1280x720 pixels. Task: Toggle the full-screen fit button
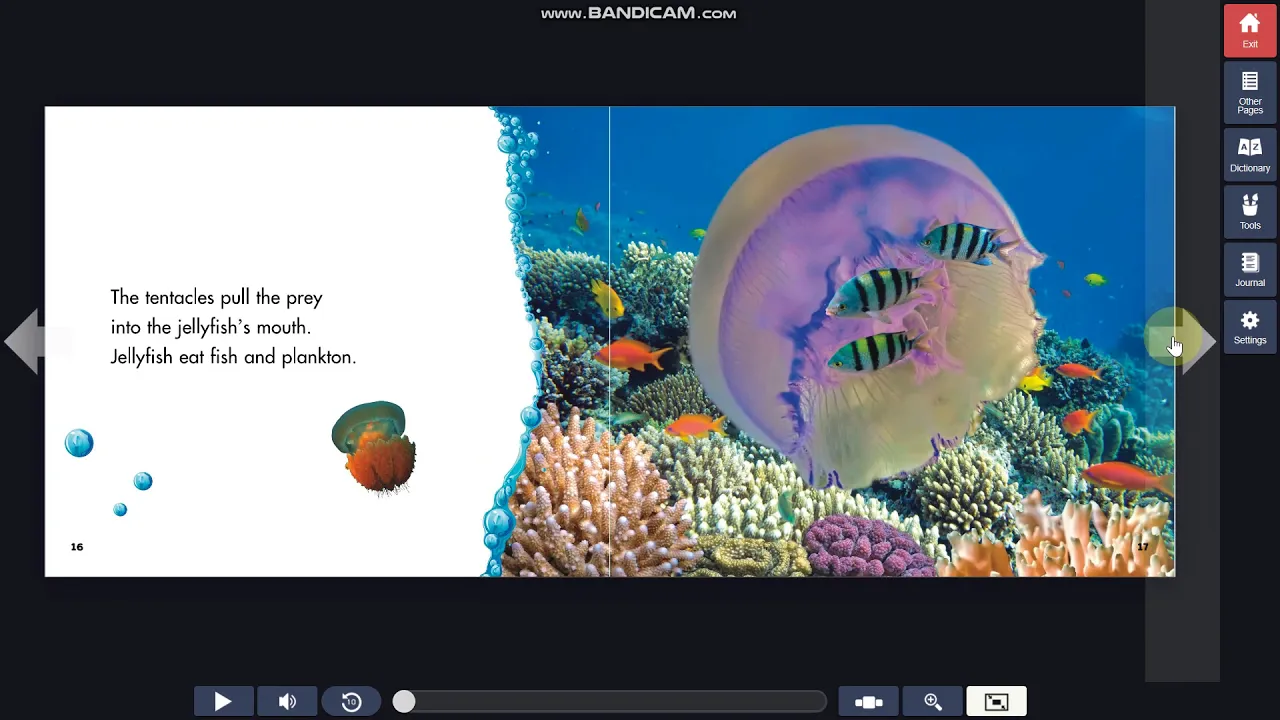tap(996, 702)
